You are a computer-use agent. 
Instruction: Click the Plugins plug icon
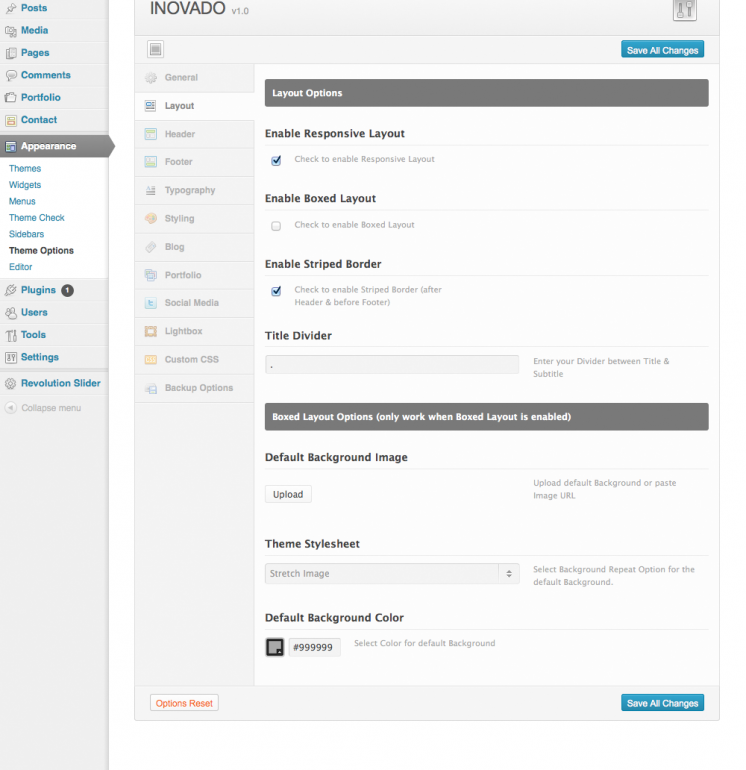(x=11, y=290)
